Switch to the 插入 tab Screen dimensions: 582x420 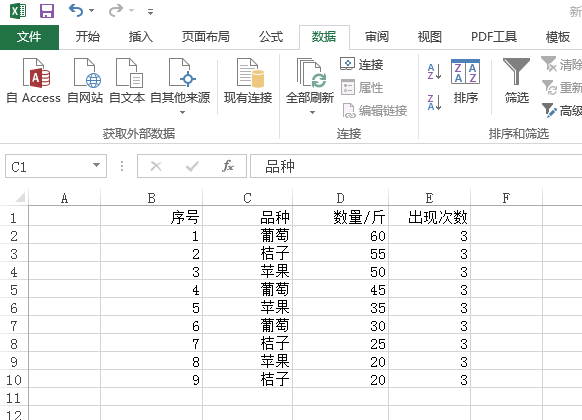[141, 37]
